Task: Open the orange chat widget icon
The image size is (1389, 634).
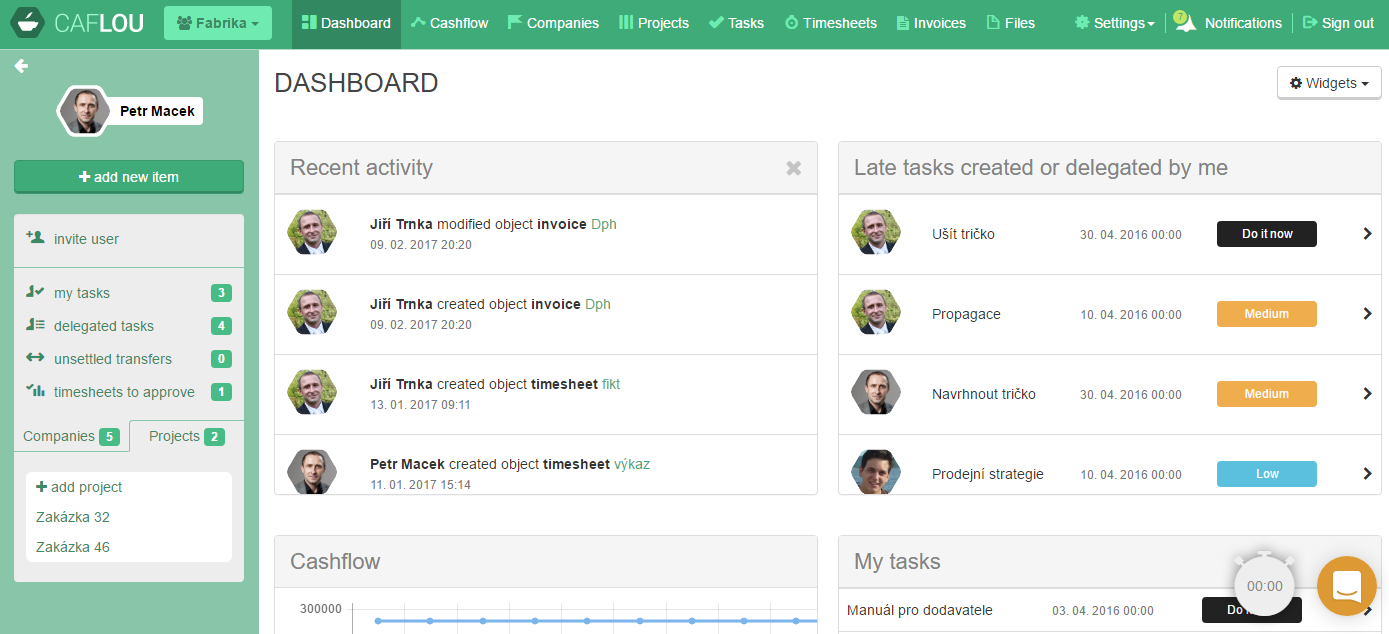Action: tap(1346, 586)
